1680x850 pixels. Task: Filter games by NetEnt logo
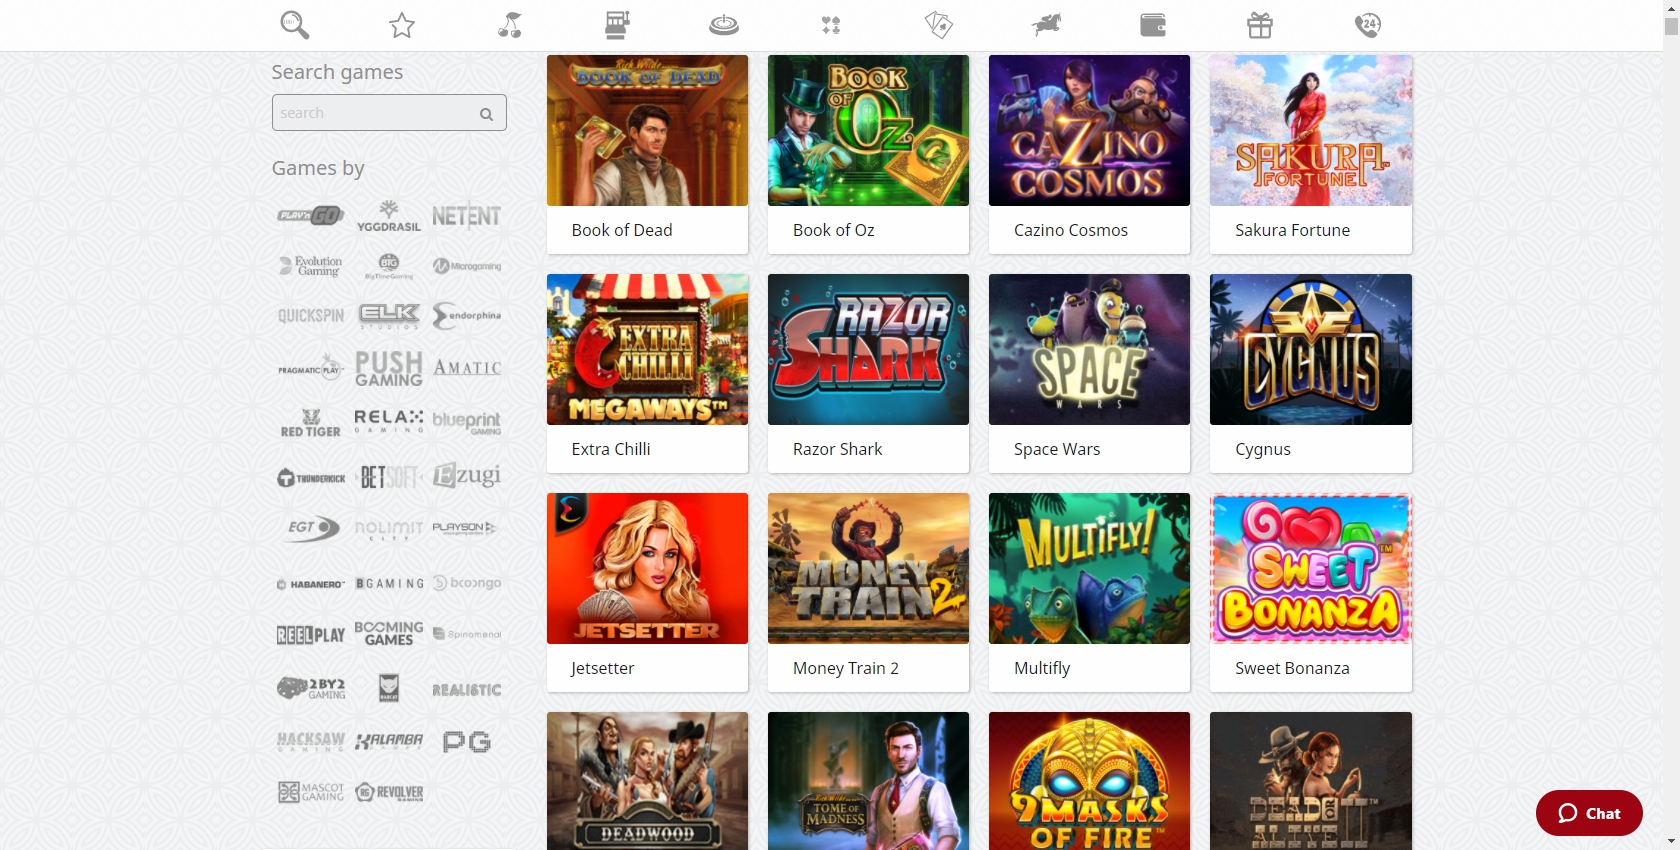tap(467, 216)
